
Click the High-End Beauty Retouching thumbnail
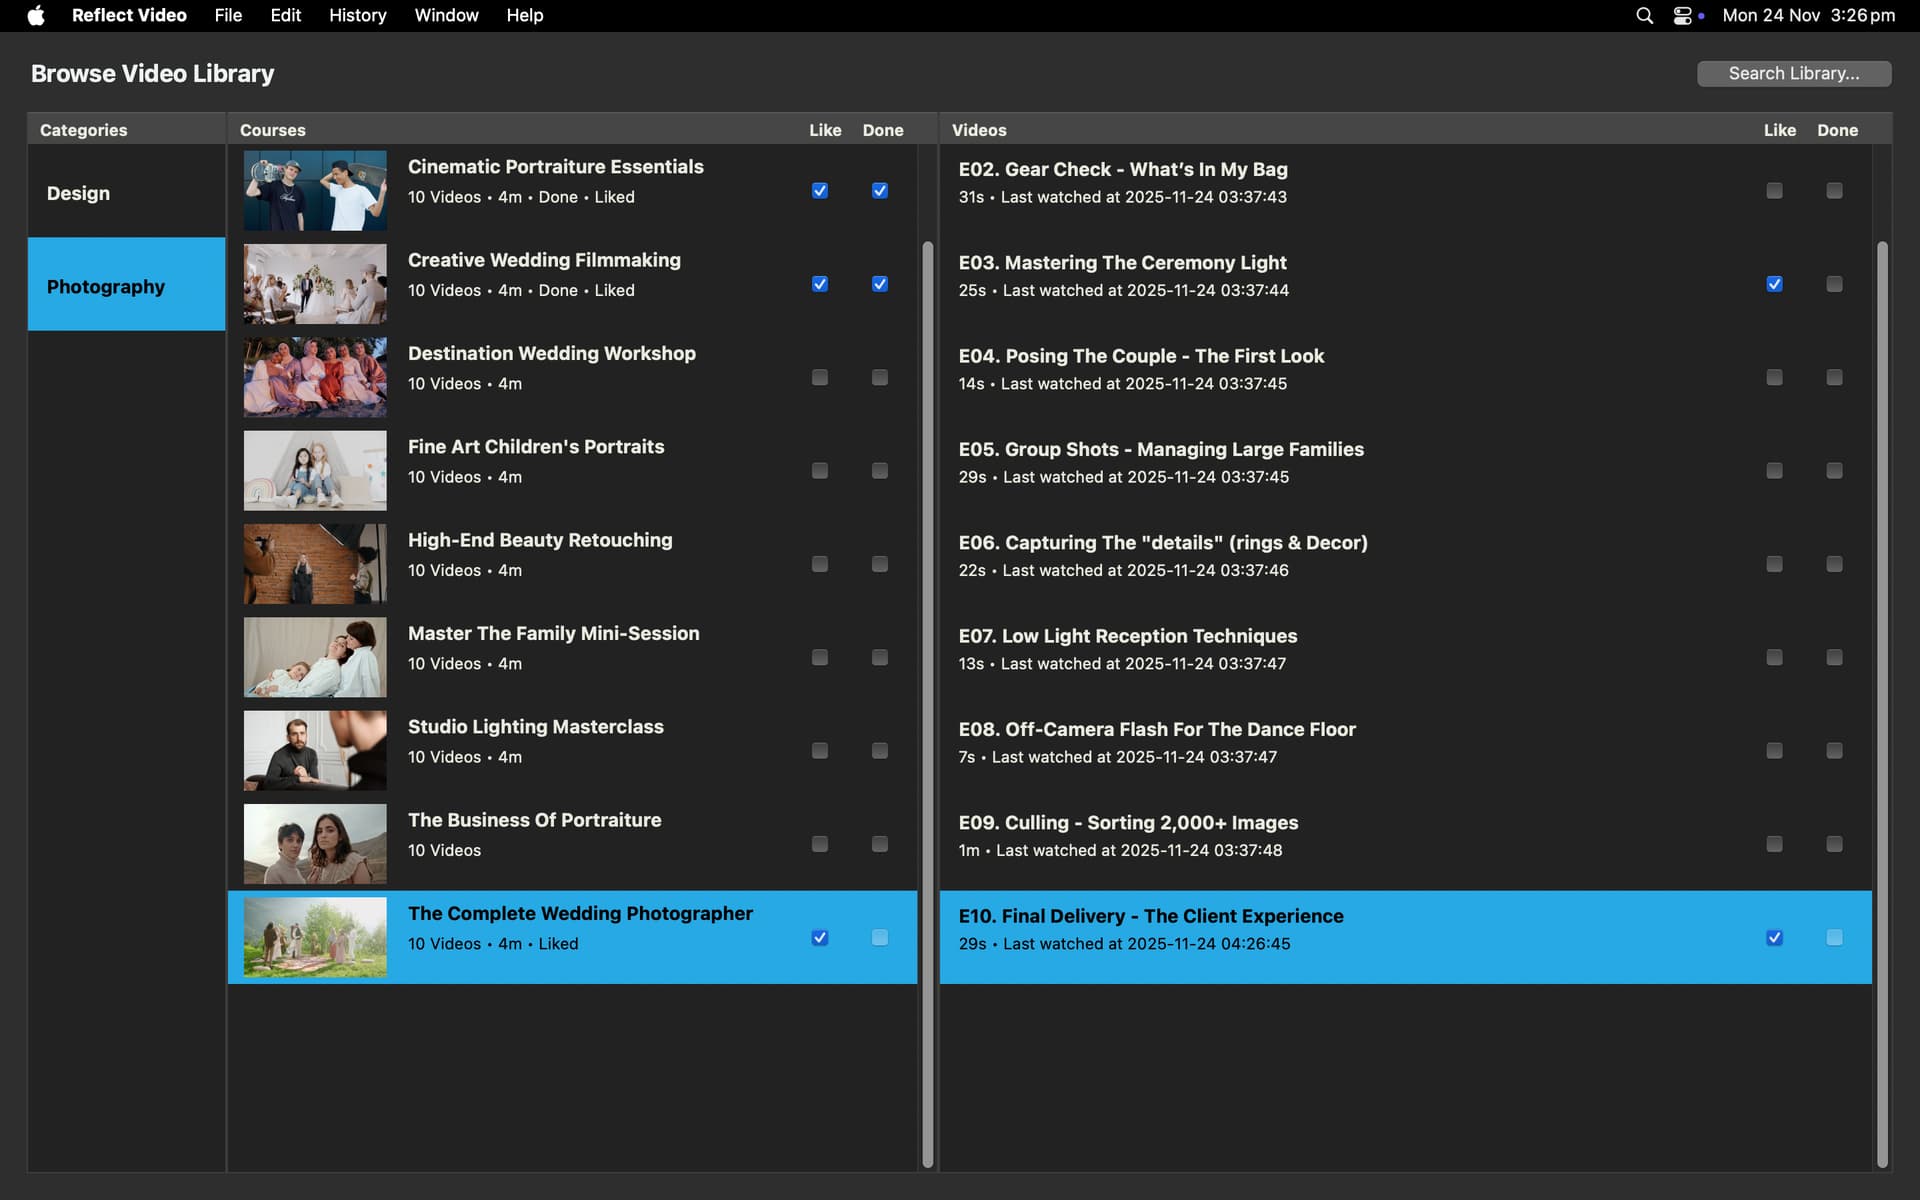[x=315, y=564]
